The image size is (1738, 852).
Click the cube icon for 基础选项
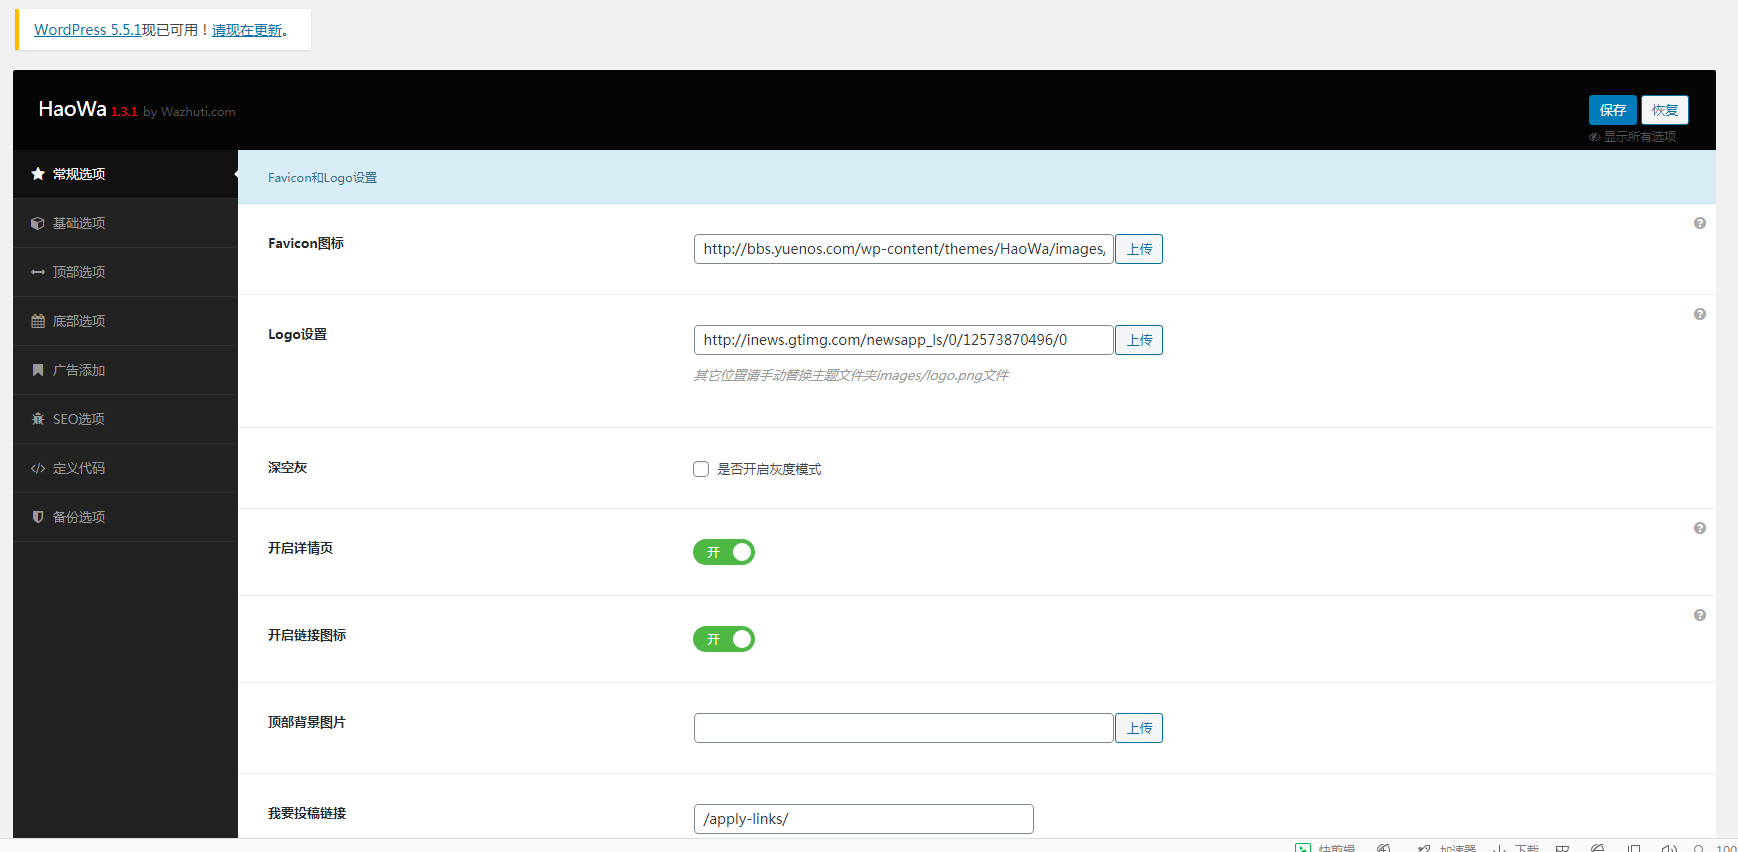tap(38, 223)
